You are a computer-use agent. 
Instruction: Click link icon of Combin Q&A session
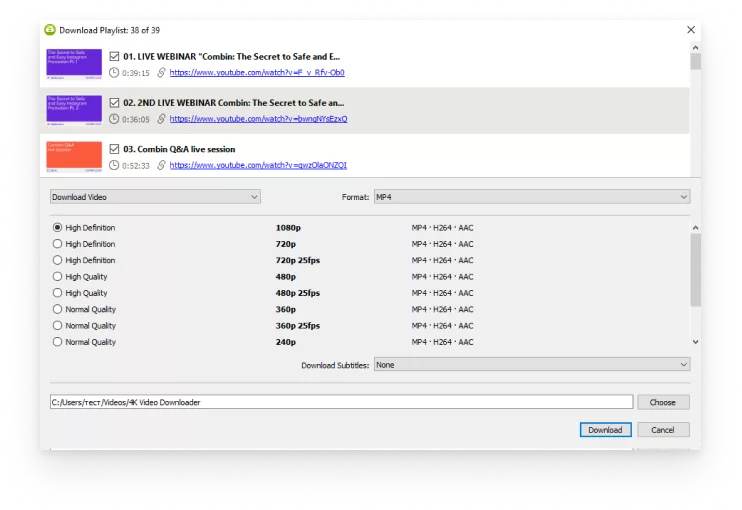pyautogui.click(x=161, y=165)
